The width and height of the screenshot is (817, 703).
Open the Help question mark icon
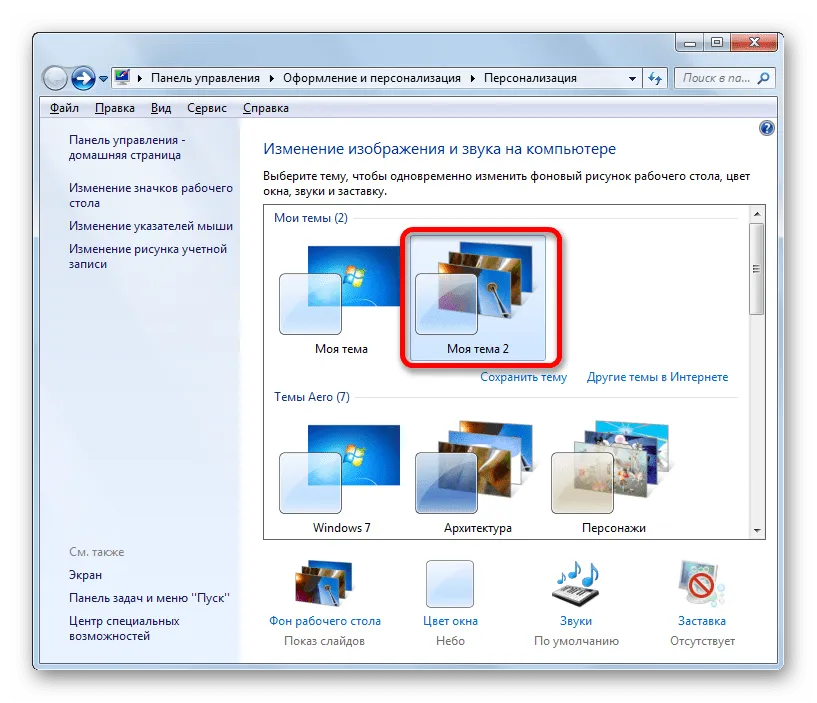pyautogui.click(x=766, y=128)
